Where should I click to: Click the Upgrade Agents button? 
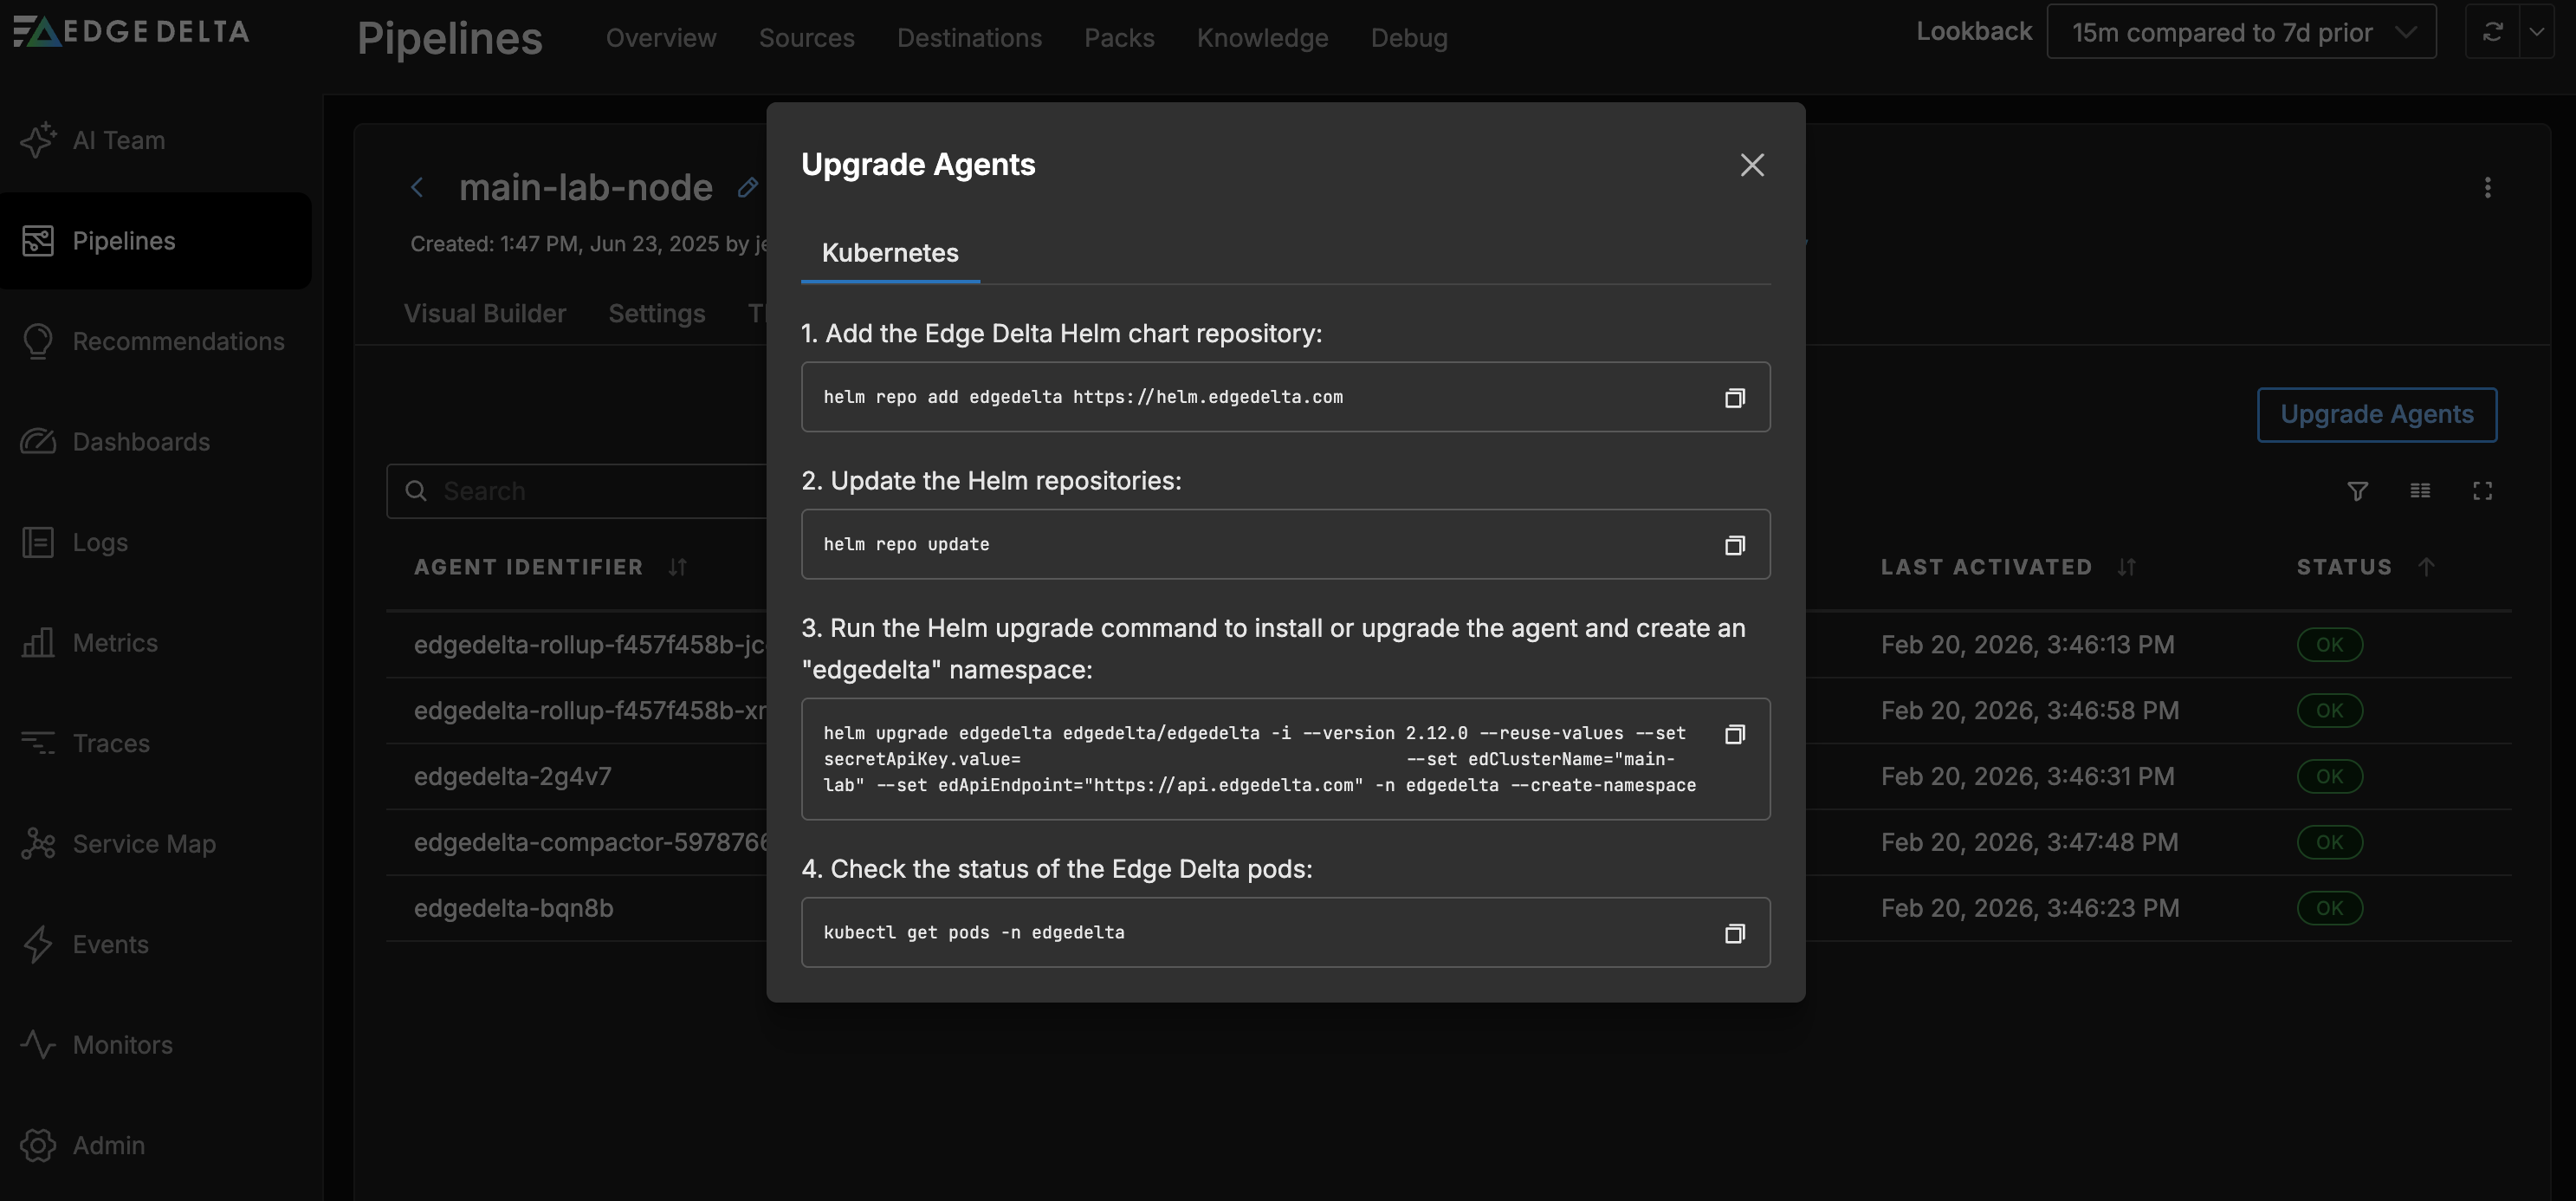[x=2377, y=414]
